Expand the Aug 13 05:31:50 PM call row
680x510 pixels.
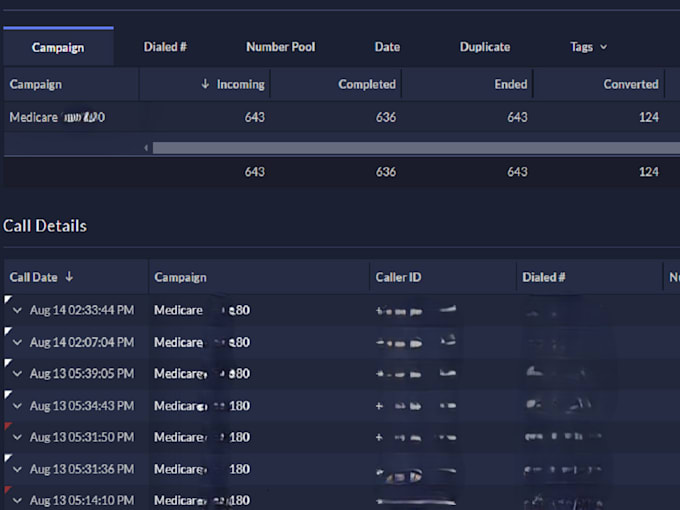pyautogui.click(x=17, y=437)
